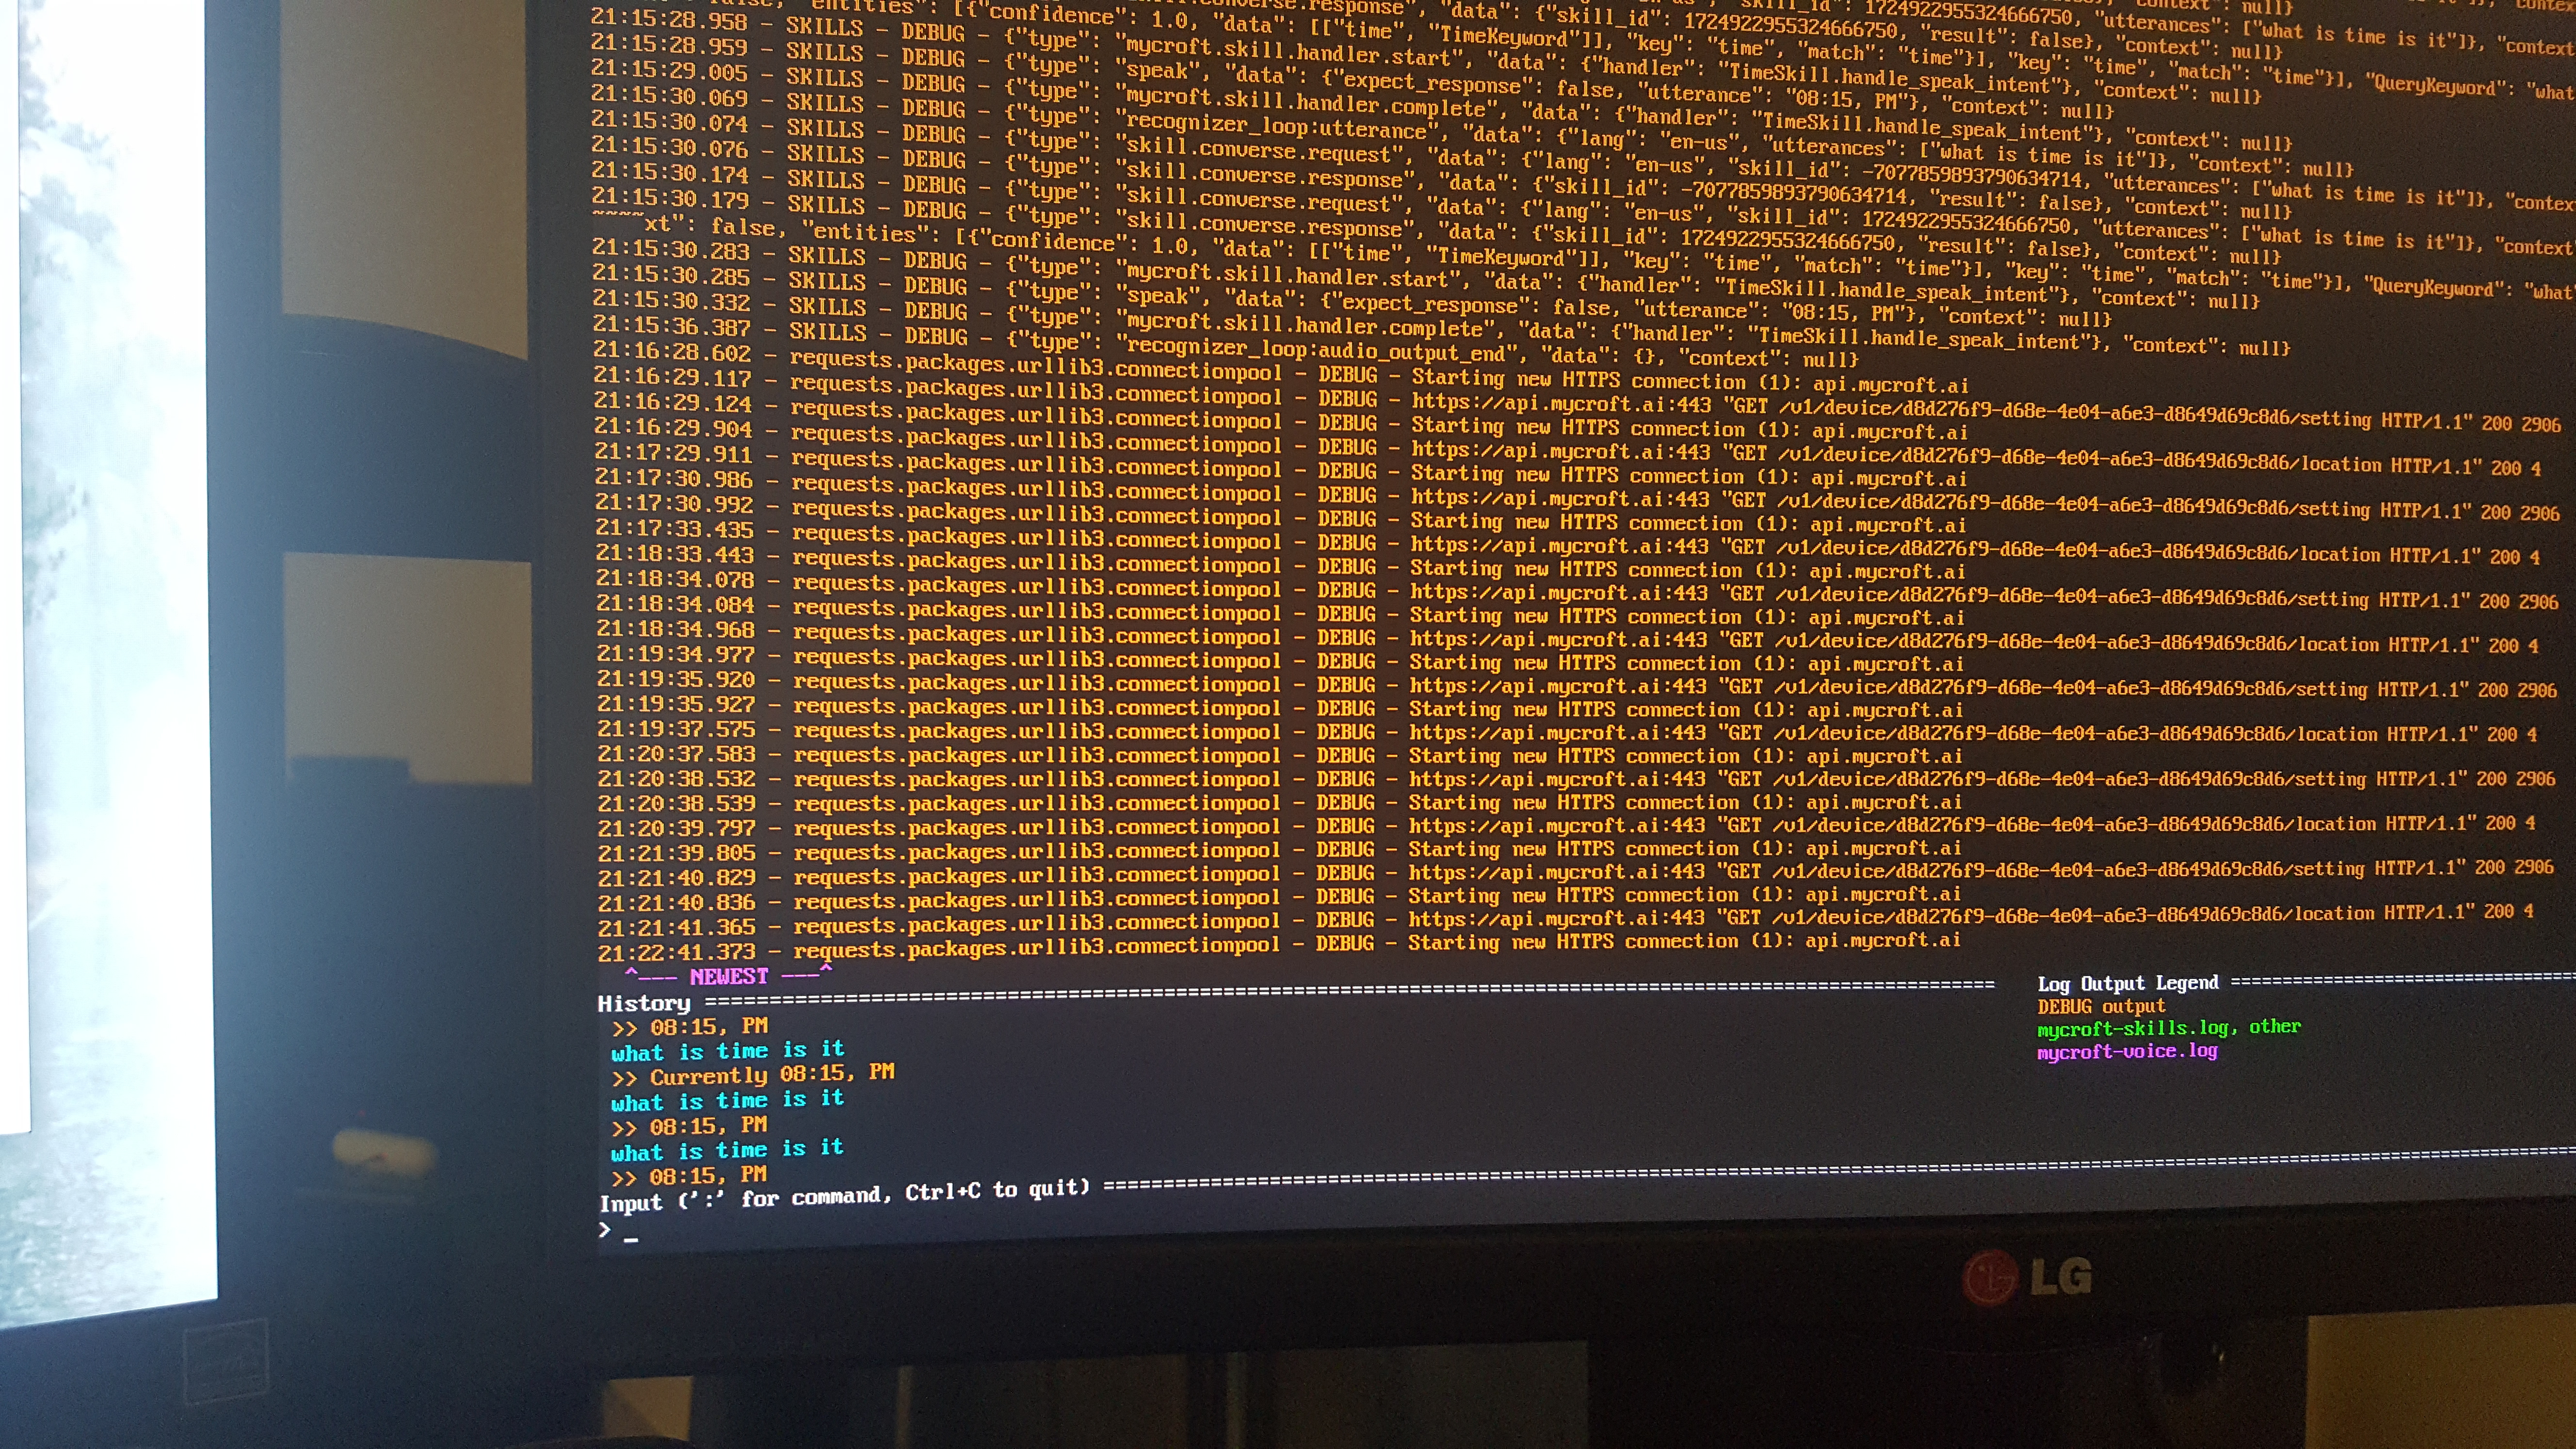Select the "mycroft-voice.log" legend entry
Screen dimensions: 2576x1449
tap(2127, 1052)
